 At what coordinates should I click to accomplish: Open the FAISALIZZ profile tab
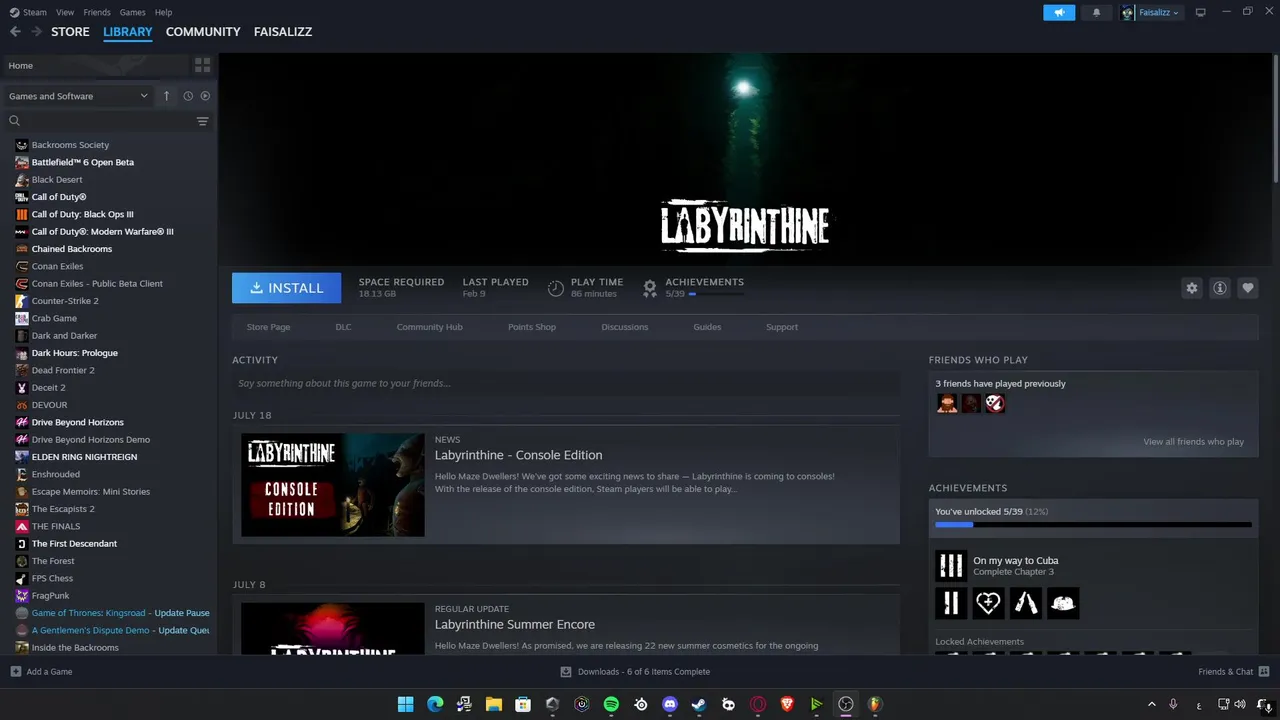(x=281, y=32)
